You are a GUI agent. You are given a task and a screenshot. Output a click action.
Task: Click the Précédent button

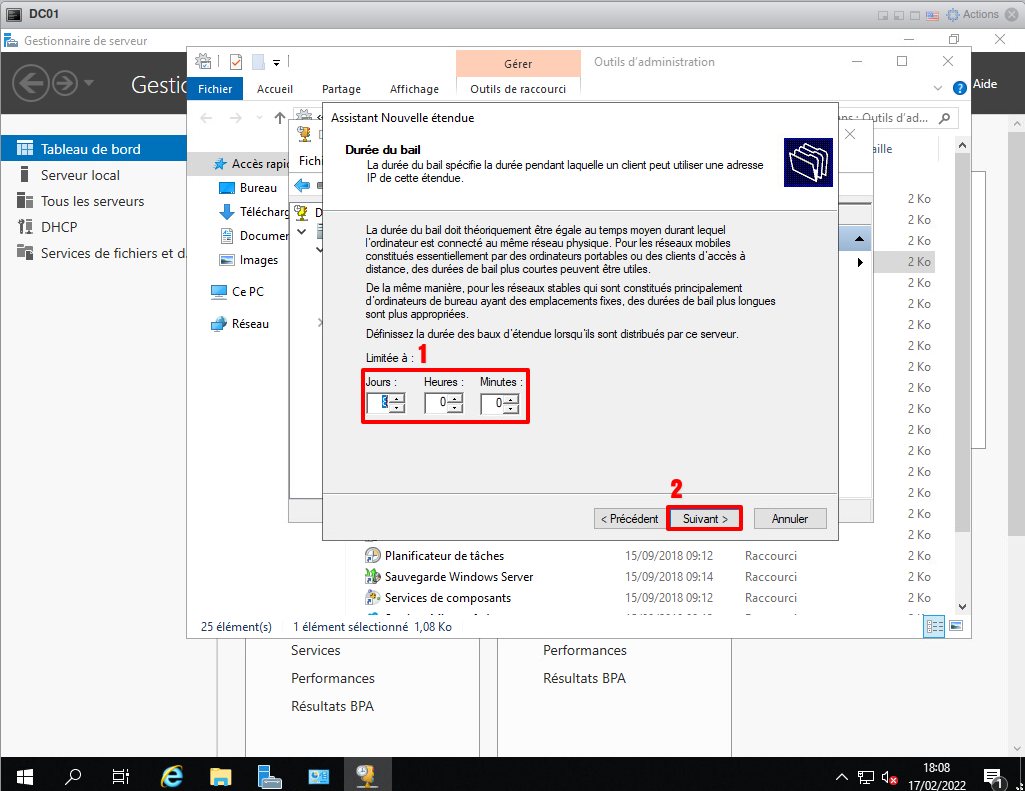[629, 519]
